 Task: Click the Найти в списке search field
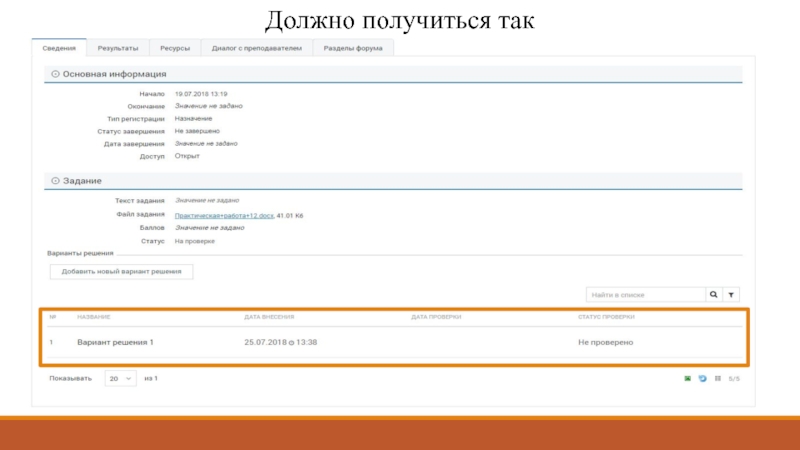(x=645, y=295)
